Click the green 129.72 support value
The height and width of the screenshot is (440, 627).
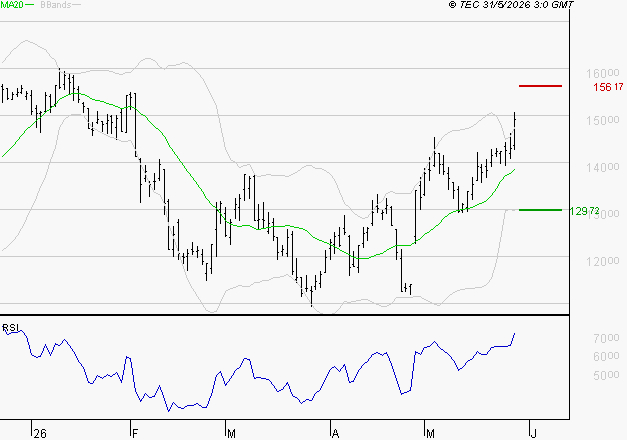coord(584,211)
